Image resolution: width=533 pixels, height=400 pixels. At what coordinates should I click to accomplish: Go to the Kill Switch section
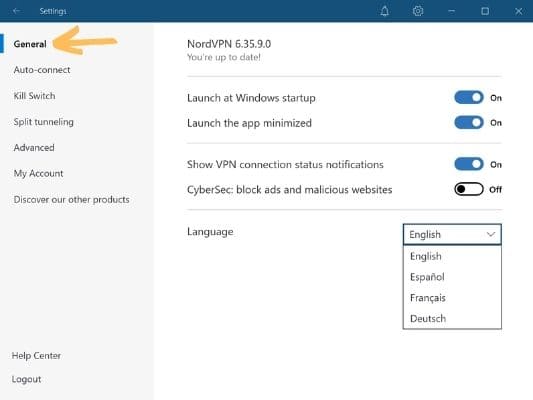point(34,96)
